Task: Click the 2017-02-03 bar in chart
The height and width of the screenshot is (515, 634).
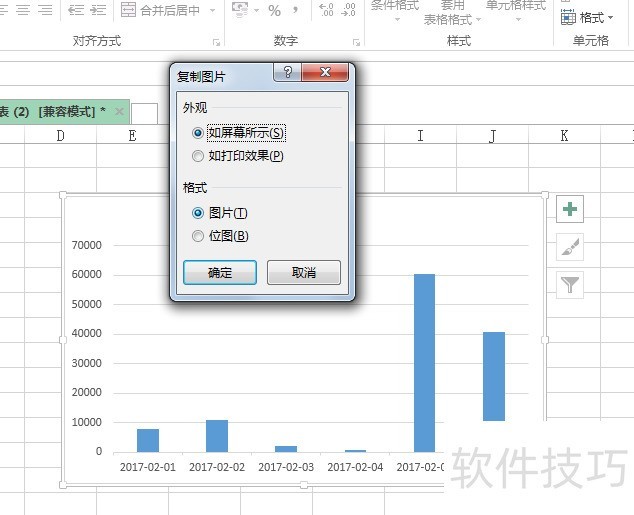Action: click(286, 449)
